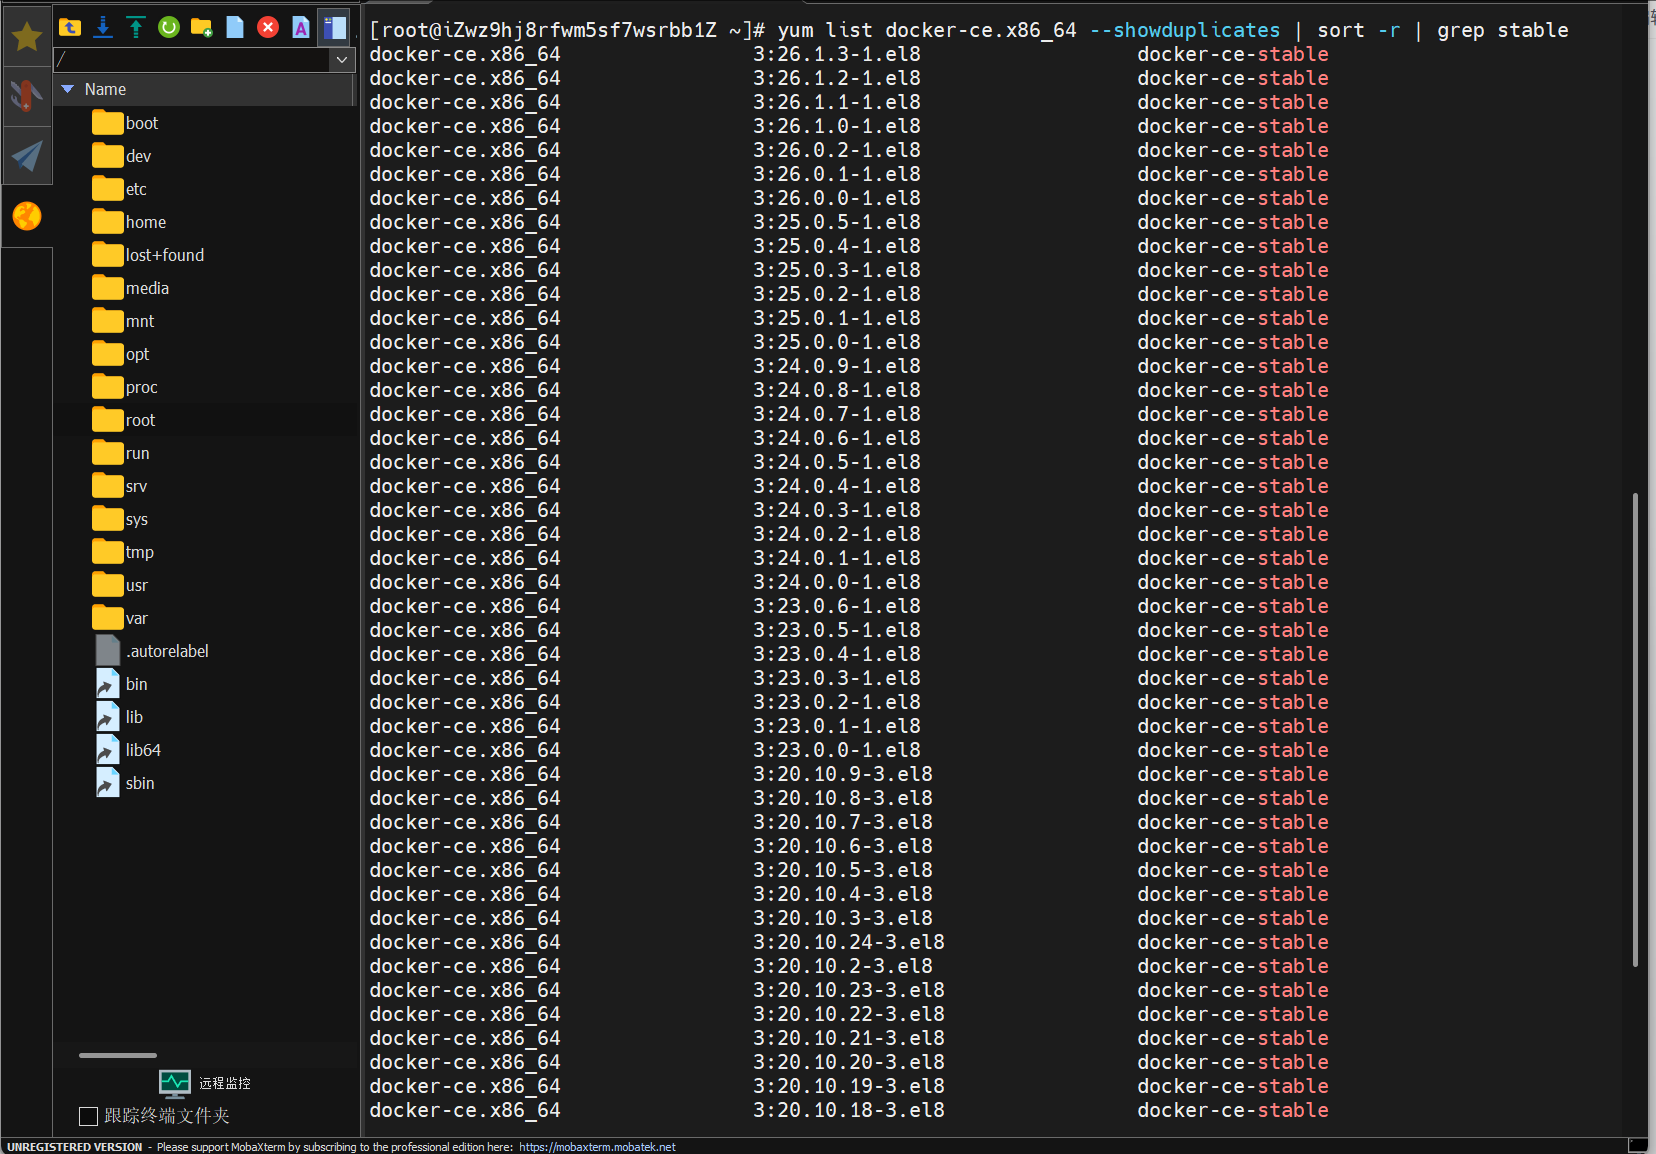The height and width of the screenshot is (1154, 1656).
Task: Open the Tools swiss knife sidebar tab
Action: click(x=27, y=96)
